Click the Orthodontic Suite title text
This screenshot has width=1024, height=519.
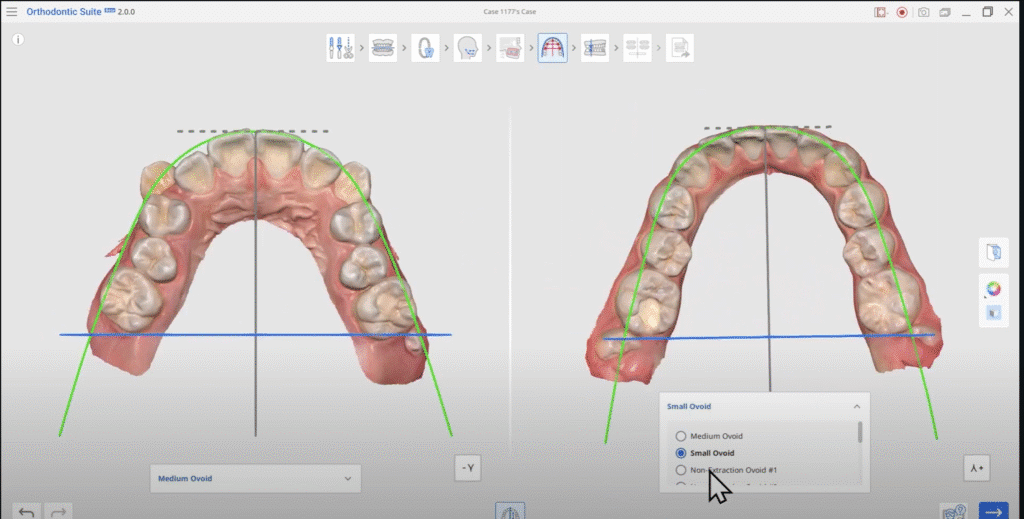coord(64,12)
